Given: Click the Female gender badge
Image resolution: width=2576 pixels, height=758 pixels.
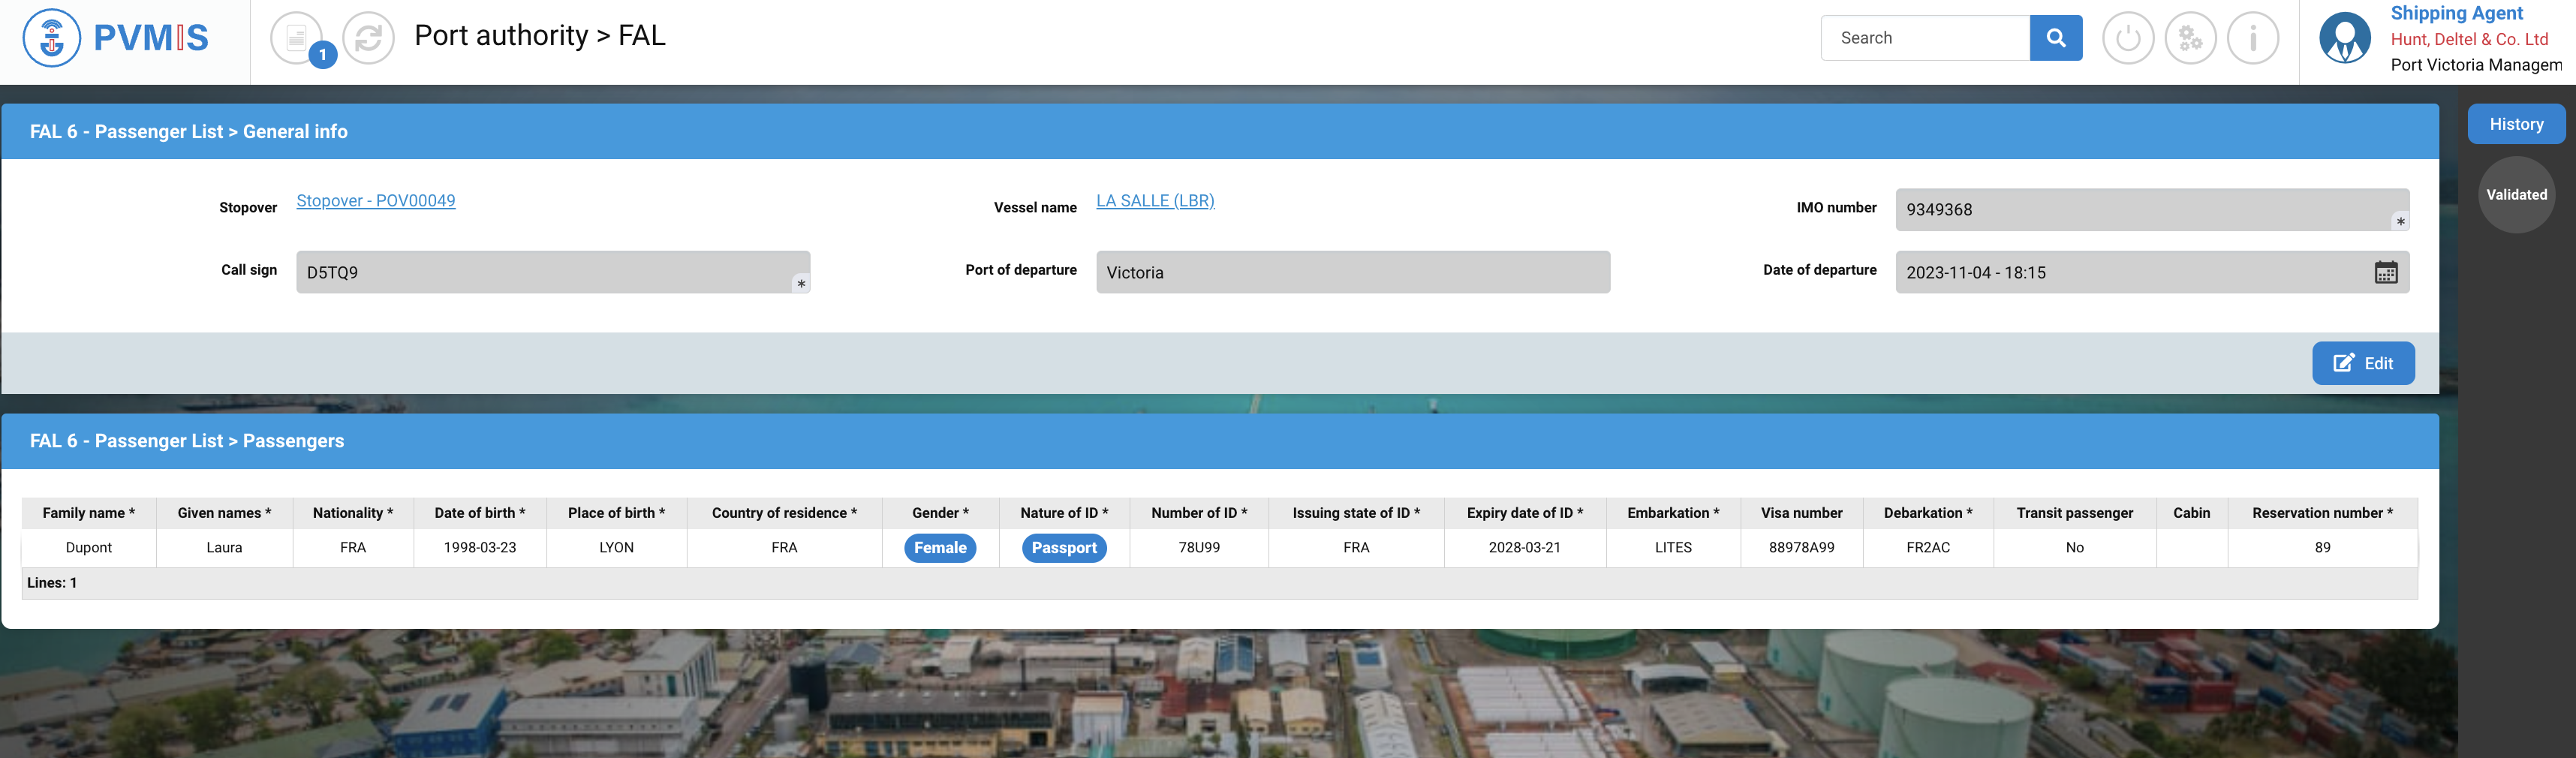Looking at the screenshot, I should pyautogui.click(x=939, y=548).
